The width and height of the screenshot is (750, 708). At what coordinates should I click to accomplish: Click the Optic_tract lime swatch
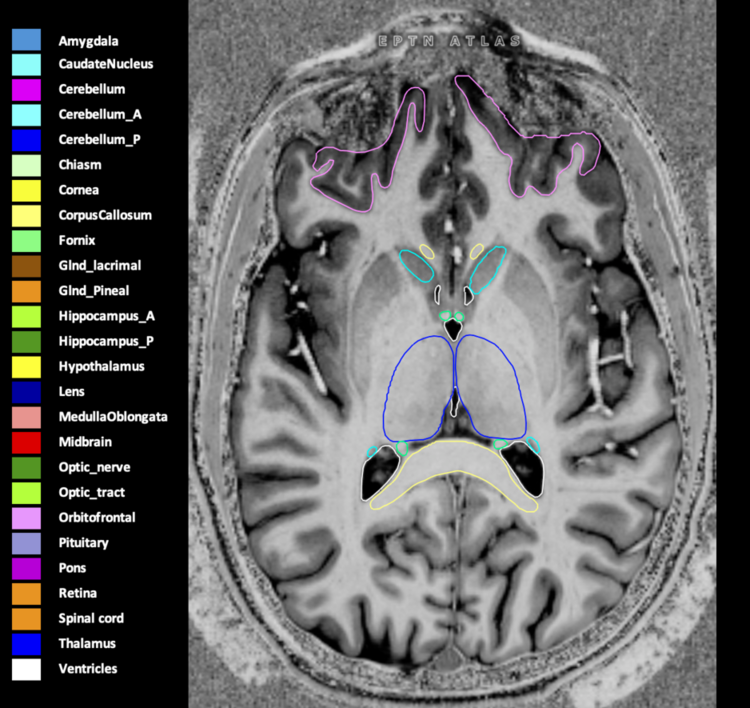pos(26,493)
